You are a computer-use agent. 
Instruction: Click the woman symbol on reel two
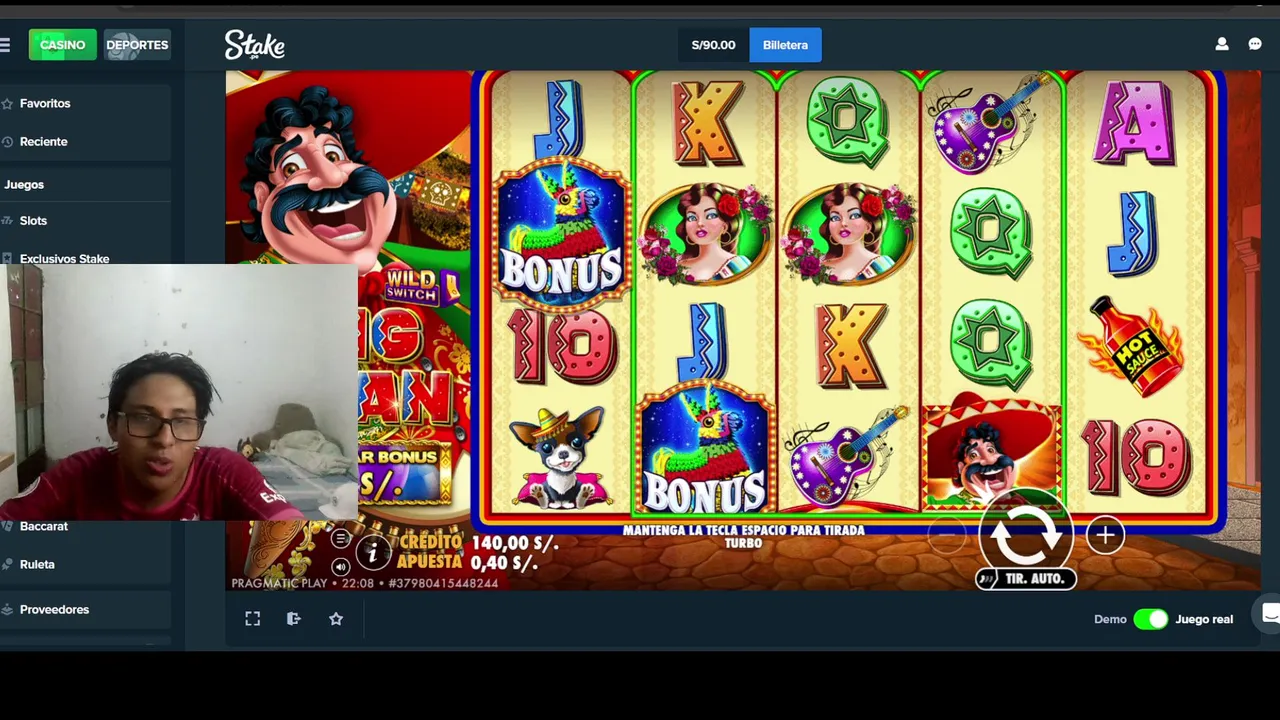705,234
